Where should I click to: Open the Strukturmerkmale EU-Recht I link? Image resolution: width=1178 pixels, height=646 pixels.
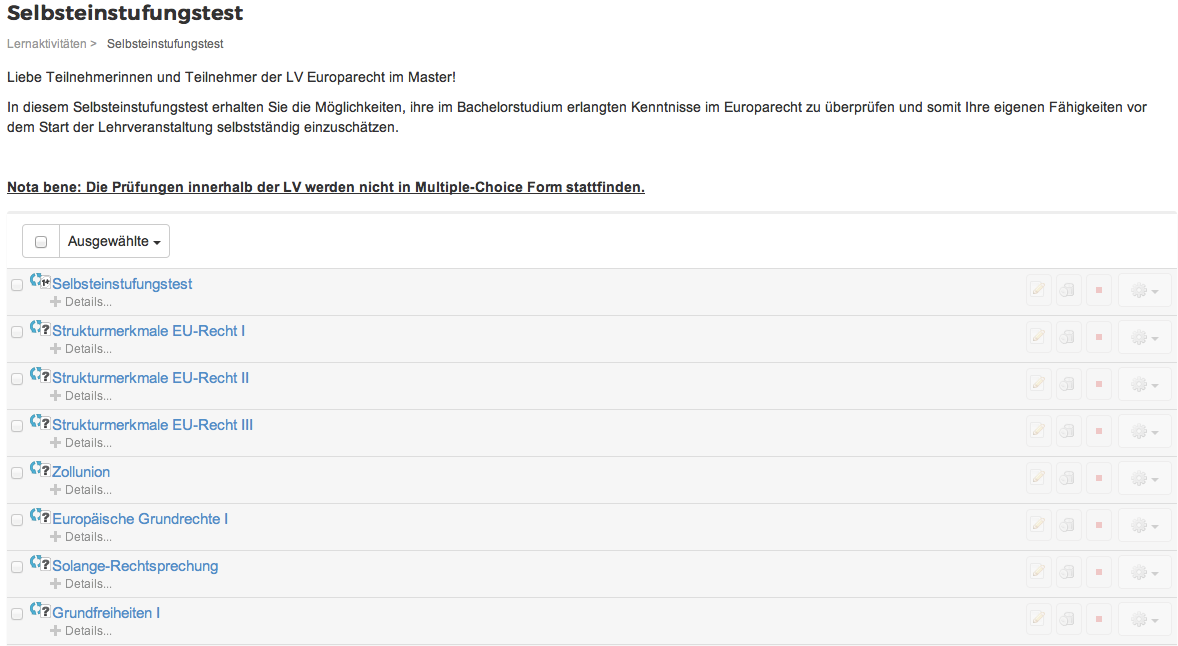point(148,331)
